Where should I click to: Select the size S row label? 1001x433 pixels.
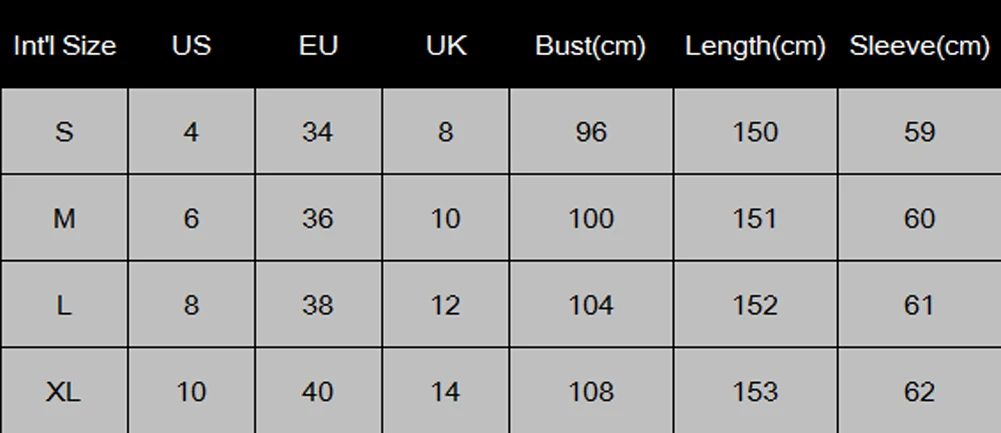pyautogui.click(x=64, y=132)
